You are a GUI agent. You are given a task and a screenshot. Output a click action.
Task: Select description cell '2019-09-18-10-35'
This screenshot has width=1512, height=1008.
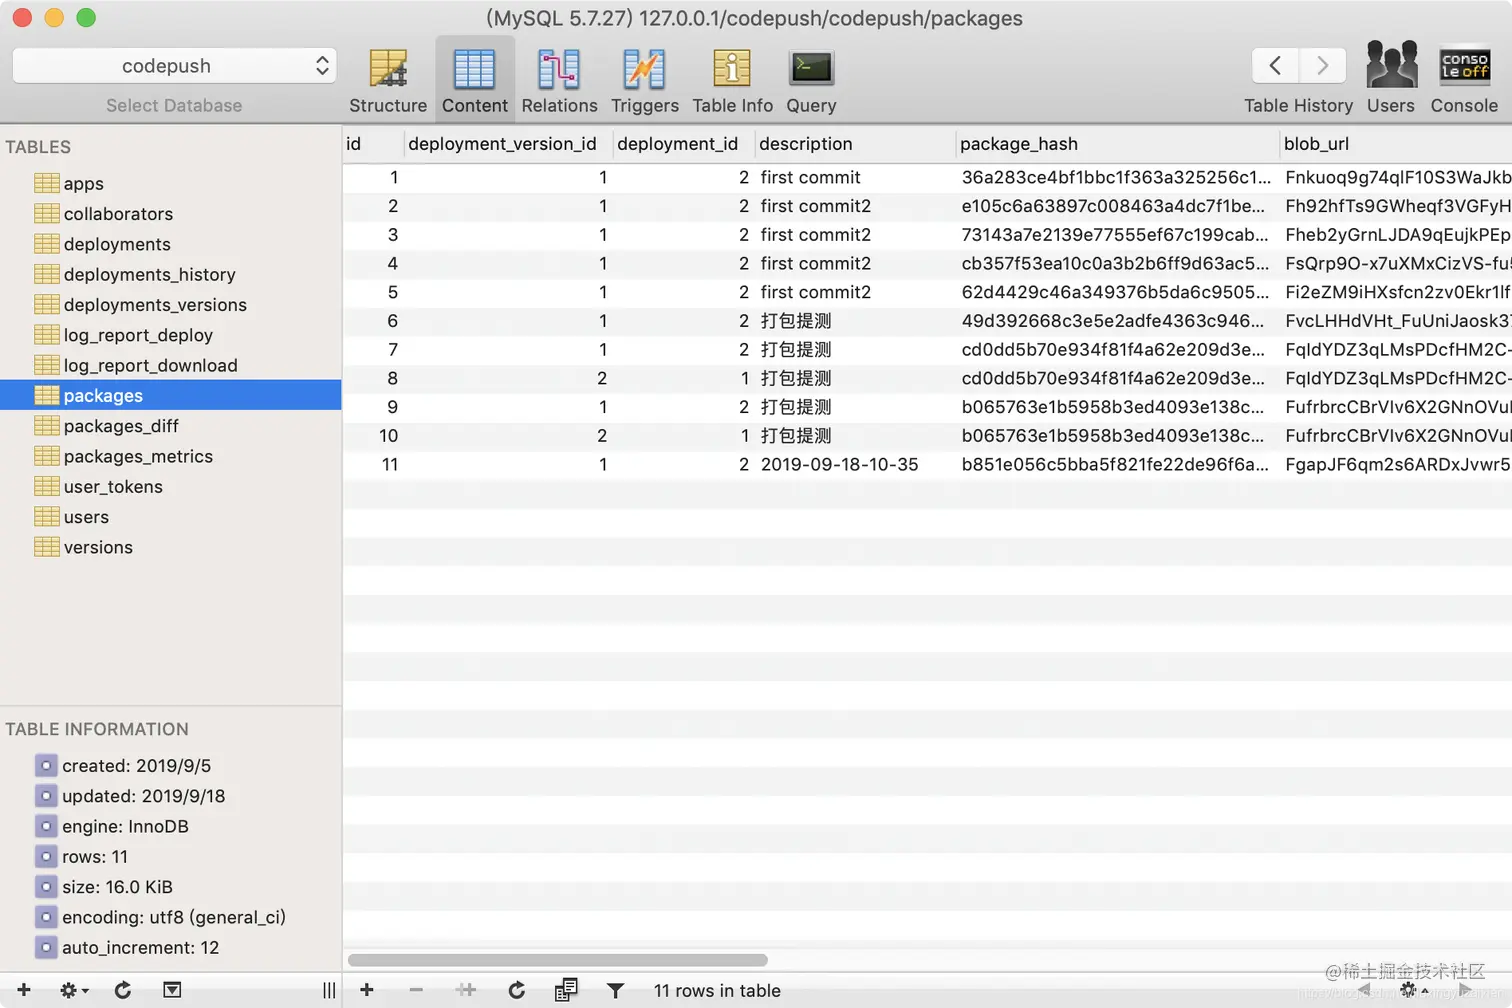click(x=839, y=464)
